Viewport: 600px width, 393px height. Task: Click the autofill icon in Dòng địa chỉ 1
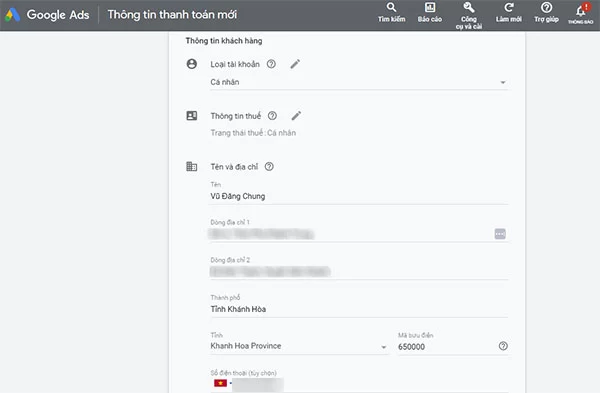click(x=500, y=234)
